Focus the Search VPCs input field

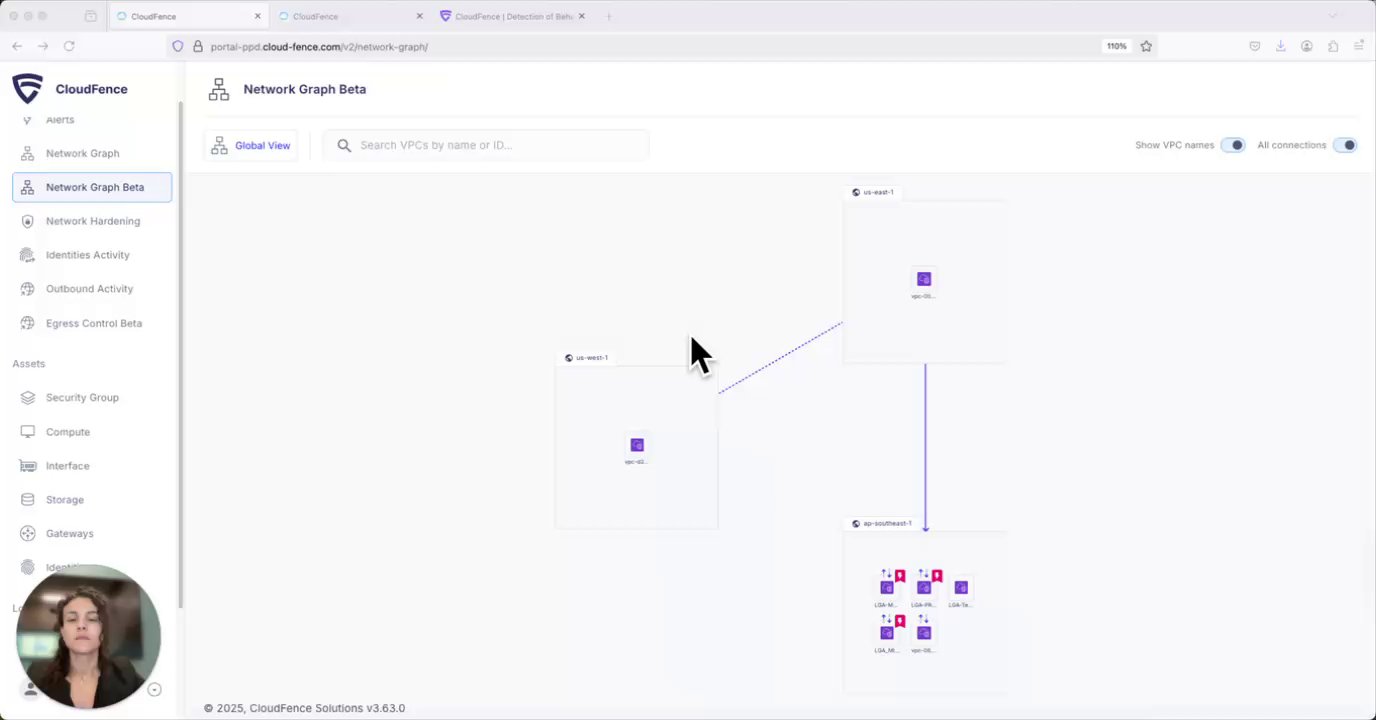click(486, 145)
